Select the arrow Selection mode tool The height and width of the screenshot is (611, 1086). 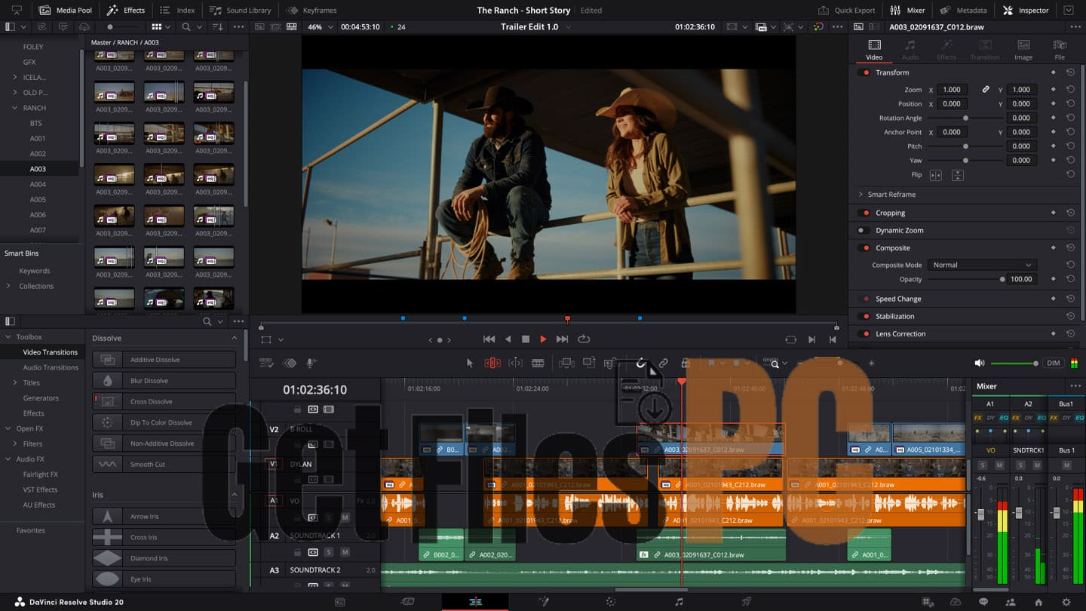[x=470, y=363]
